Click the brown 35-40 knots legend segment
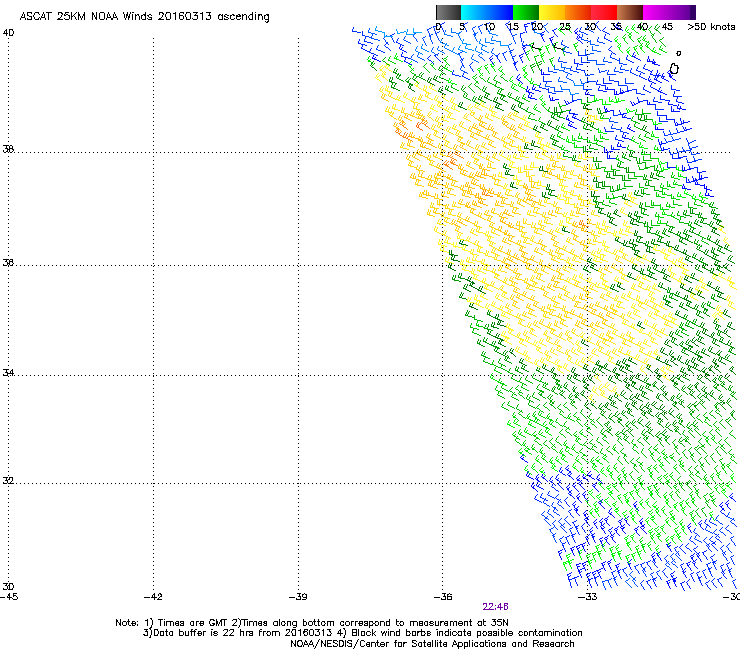Viewport: 740px width, 650px height. [x=630, y=12]
